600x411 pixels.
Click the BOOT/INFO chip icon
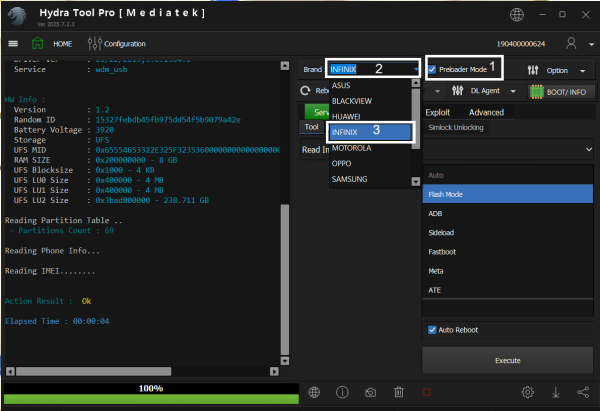537,92
